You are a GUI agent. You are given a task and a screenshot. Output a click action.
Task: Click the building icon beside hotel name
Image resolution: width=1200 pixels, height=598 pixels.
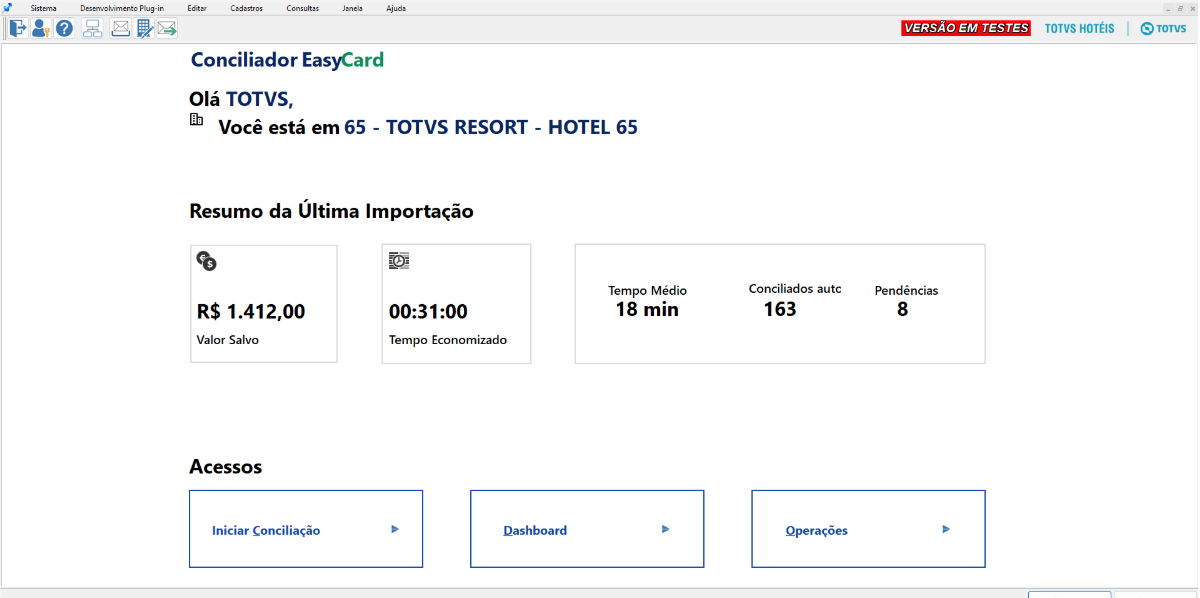click(197, 120)
